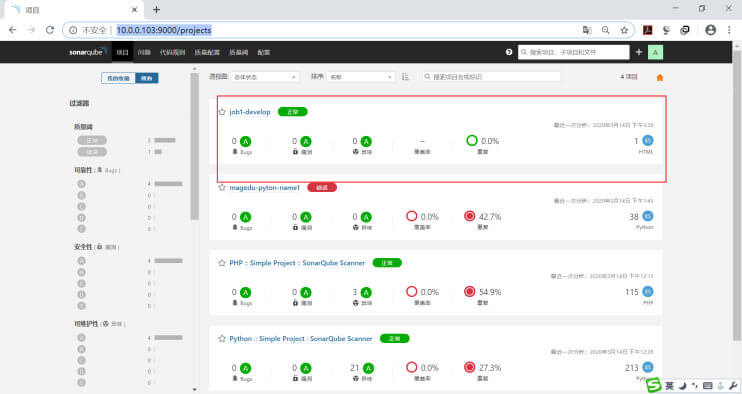
Task: Filter by the first gray quality gate pill
Action: point(92,140)
